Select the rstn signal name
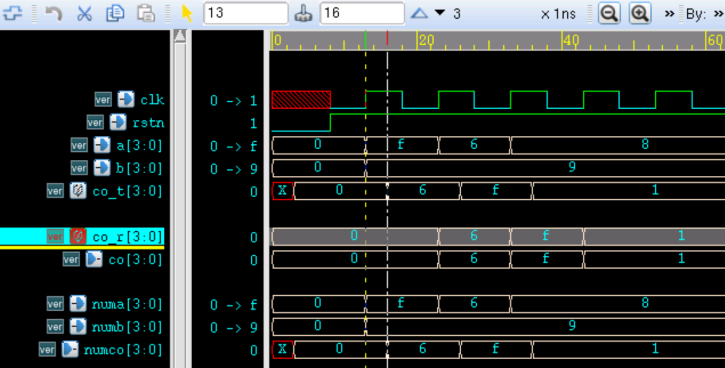725x368 pixels. 148,123
